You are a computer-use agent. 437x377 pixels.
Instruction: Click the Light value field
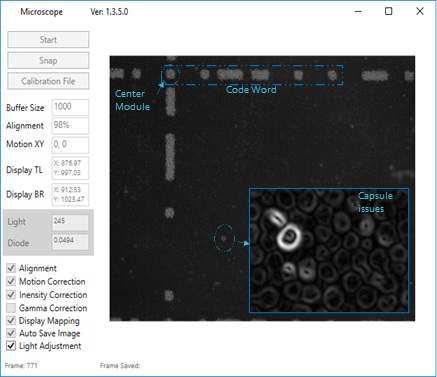[x=70, y=223]
